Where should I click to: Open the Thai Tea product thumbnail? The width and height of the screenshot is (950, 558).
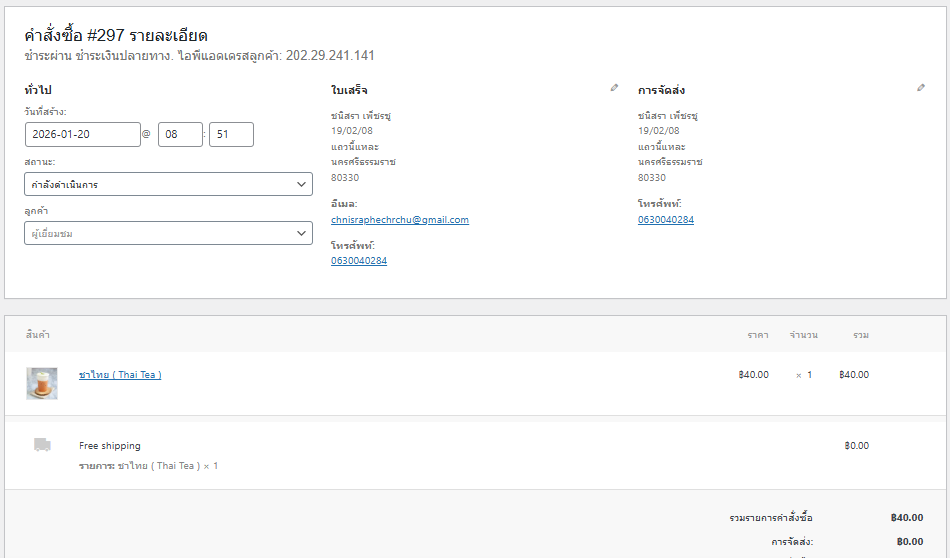click(x=42, y=383)
